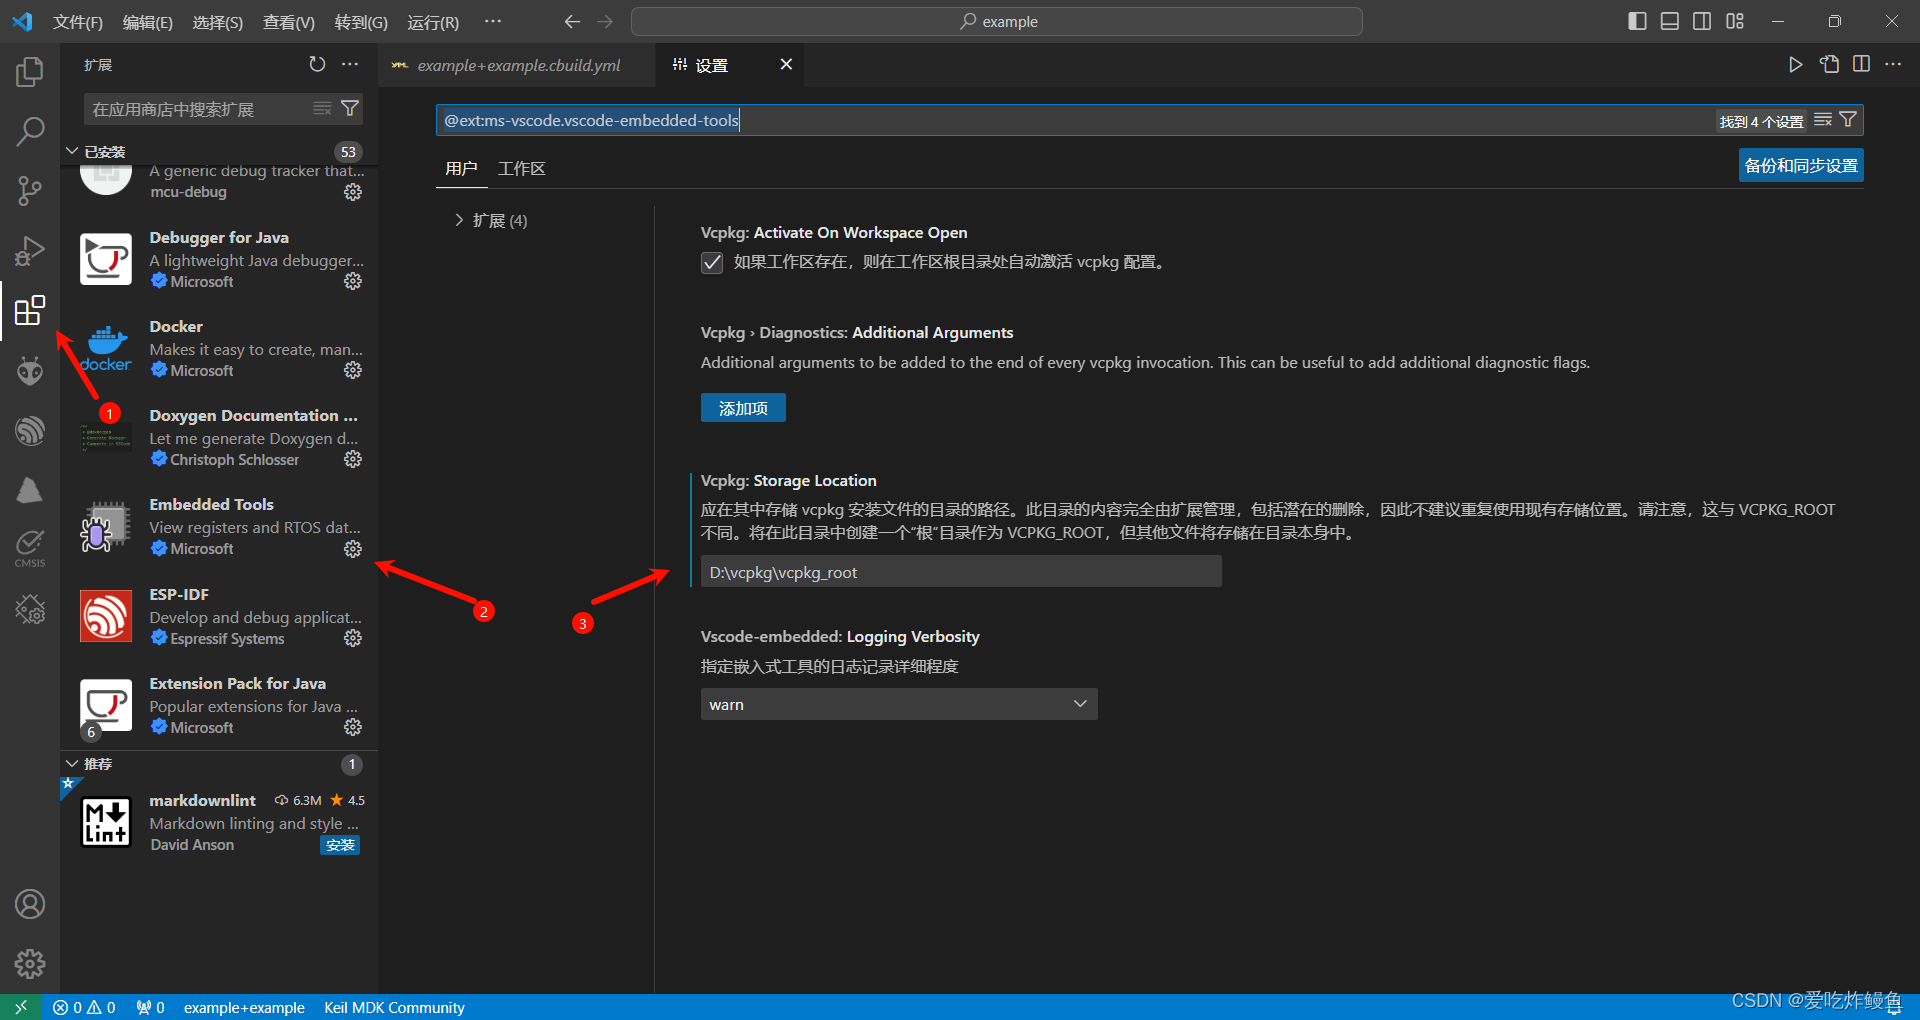Click example+example status bar item
The image size is (1920, 1020).
pyautogui.click(x=244, y=1007)
